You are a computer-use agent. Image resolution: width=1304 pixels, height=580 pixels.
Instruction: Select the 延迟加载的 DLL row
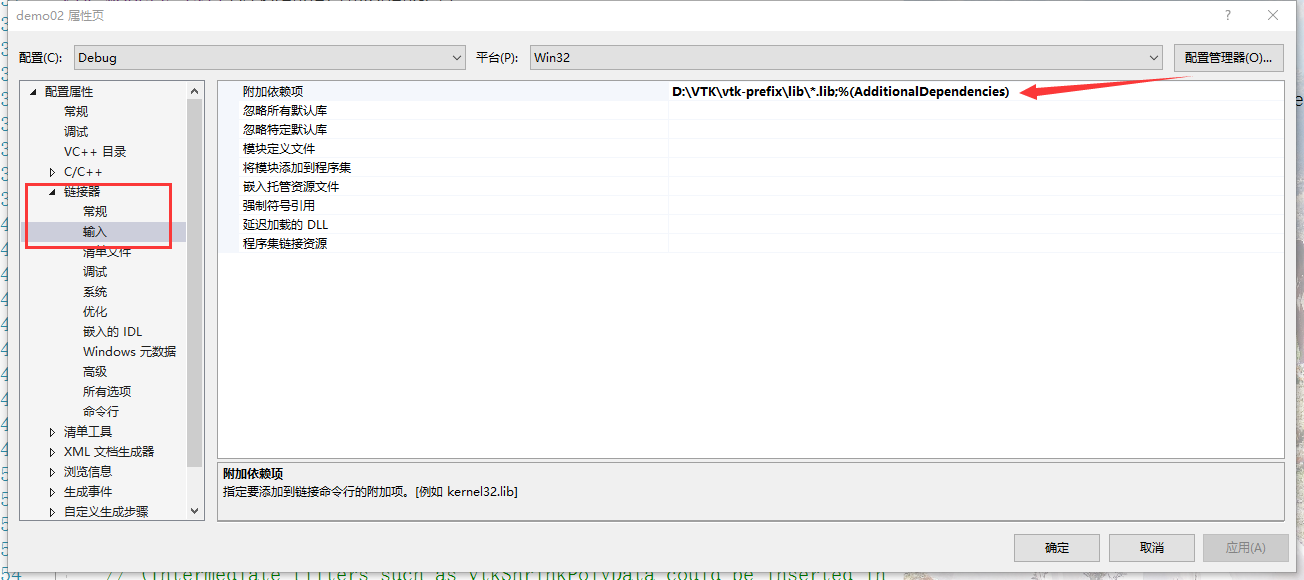pos(300,224)
